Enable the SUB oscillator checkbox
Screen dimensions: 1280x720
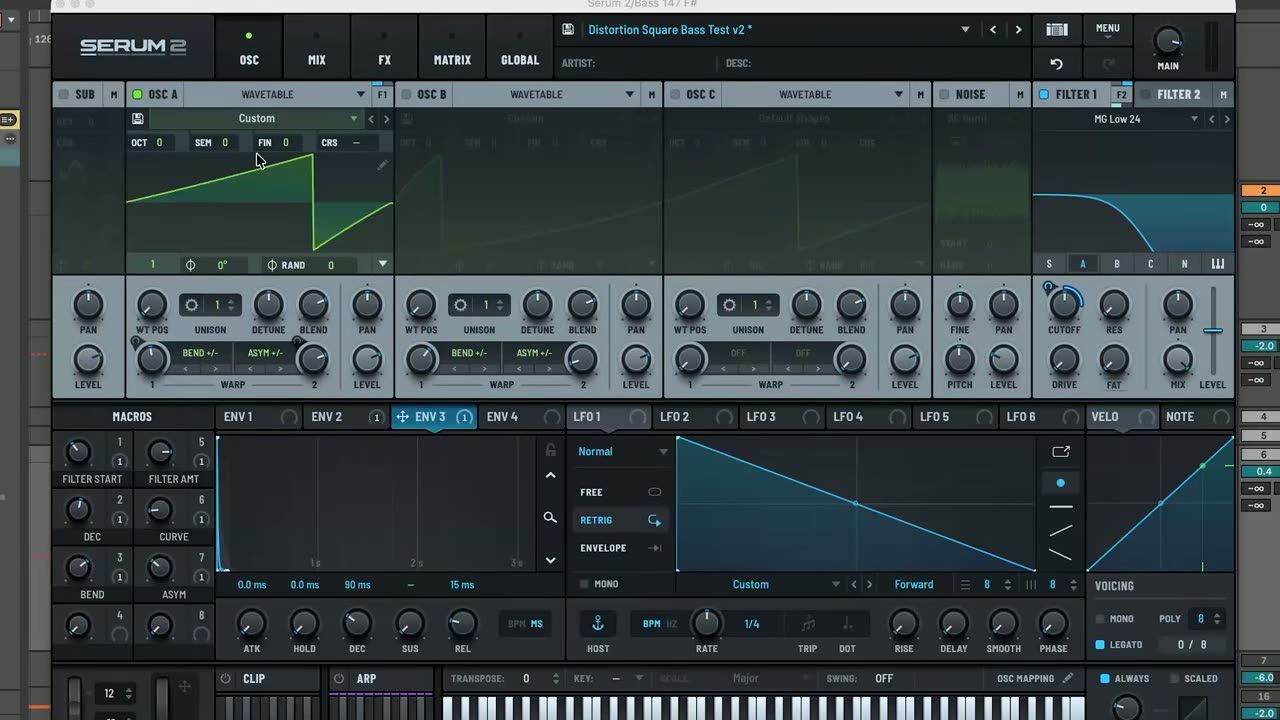tap(63, 95)
